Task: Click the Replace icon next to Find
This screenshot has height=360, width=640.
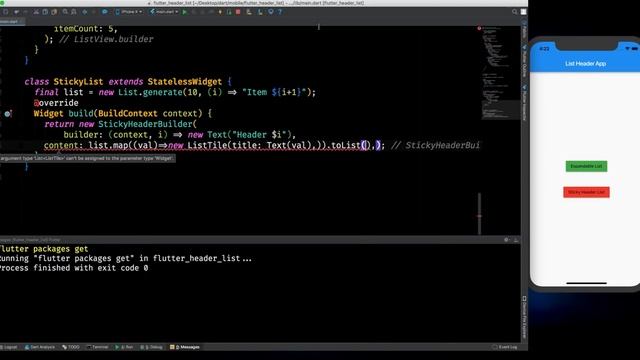Action: [74, 12]
